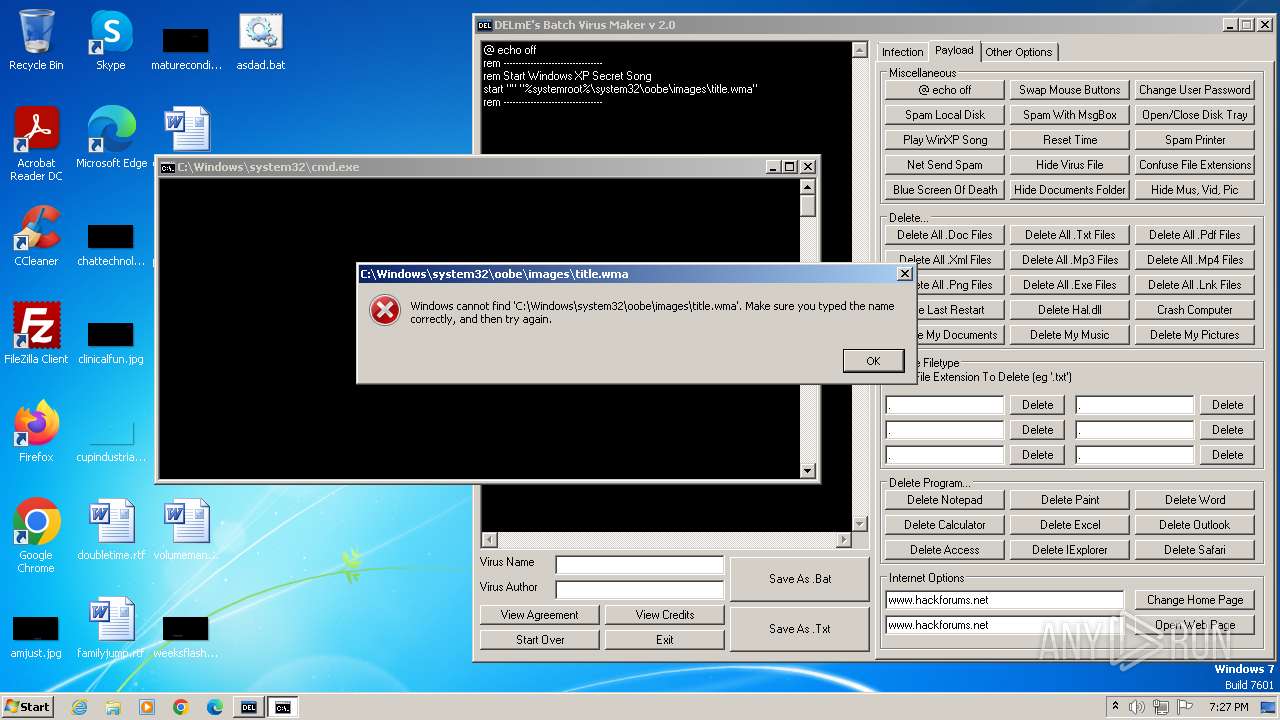Launch Microsoft Edge desktop shortcut
1280x720 pixels.
click(111, 138)
